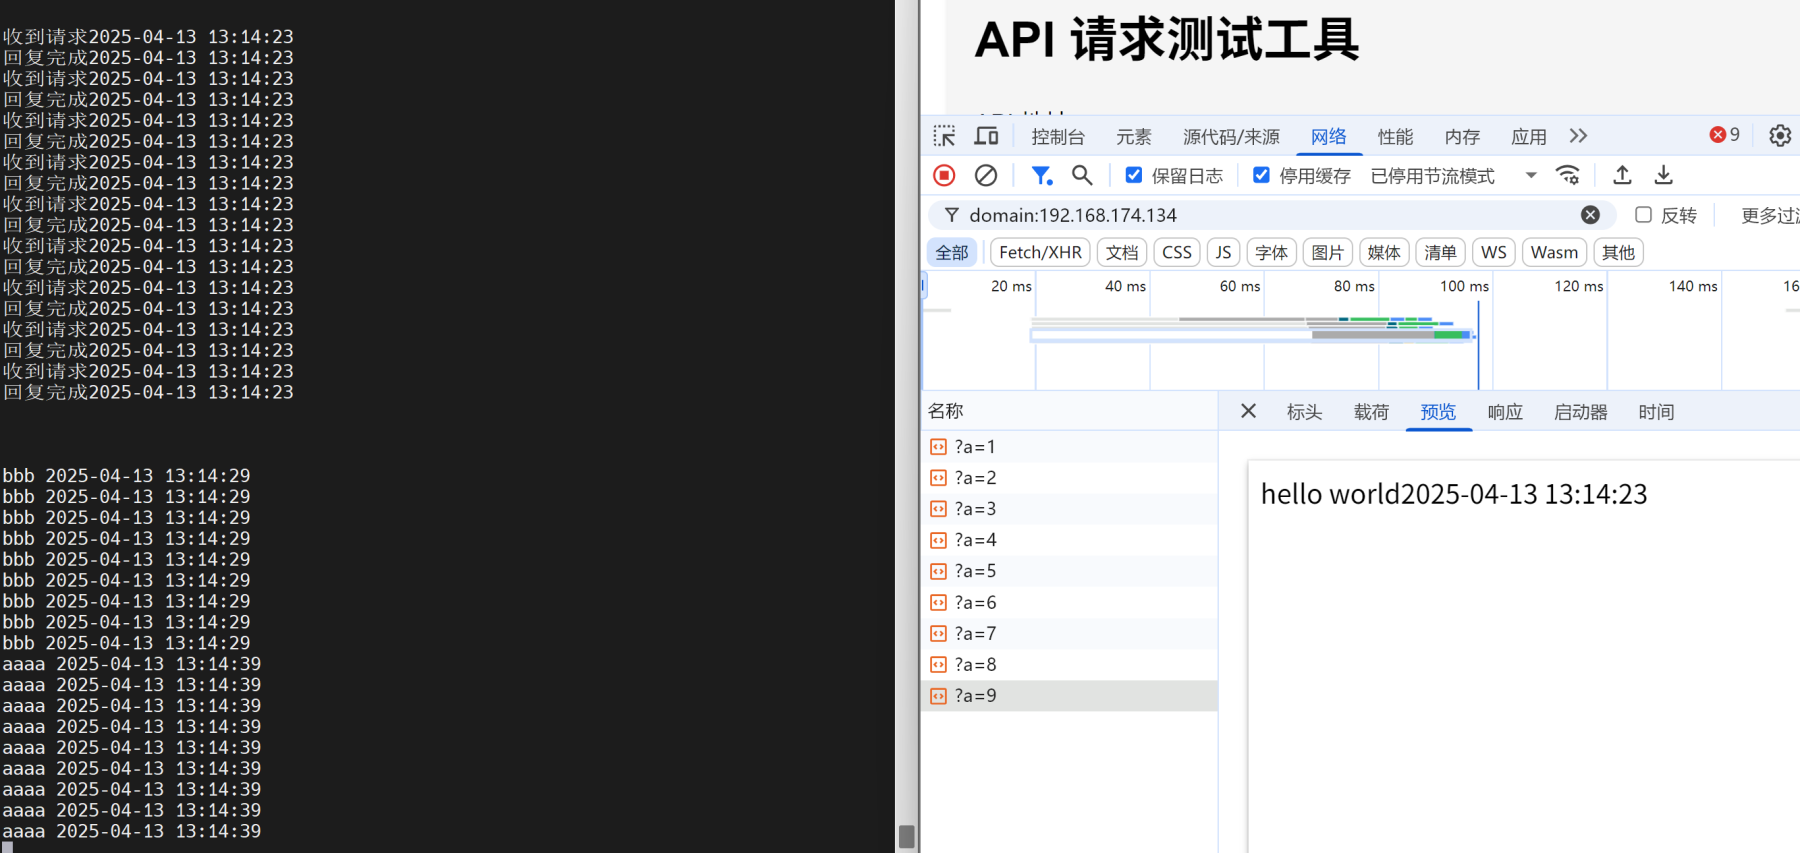
Task: Open the Initiator tab of request
Action: click(x=1581, y=412)
